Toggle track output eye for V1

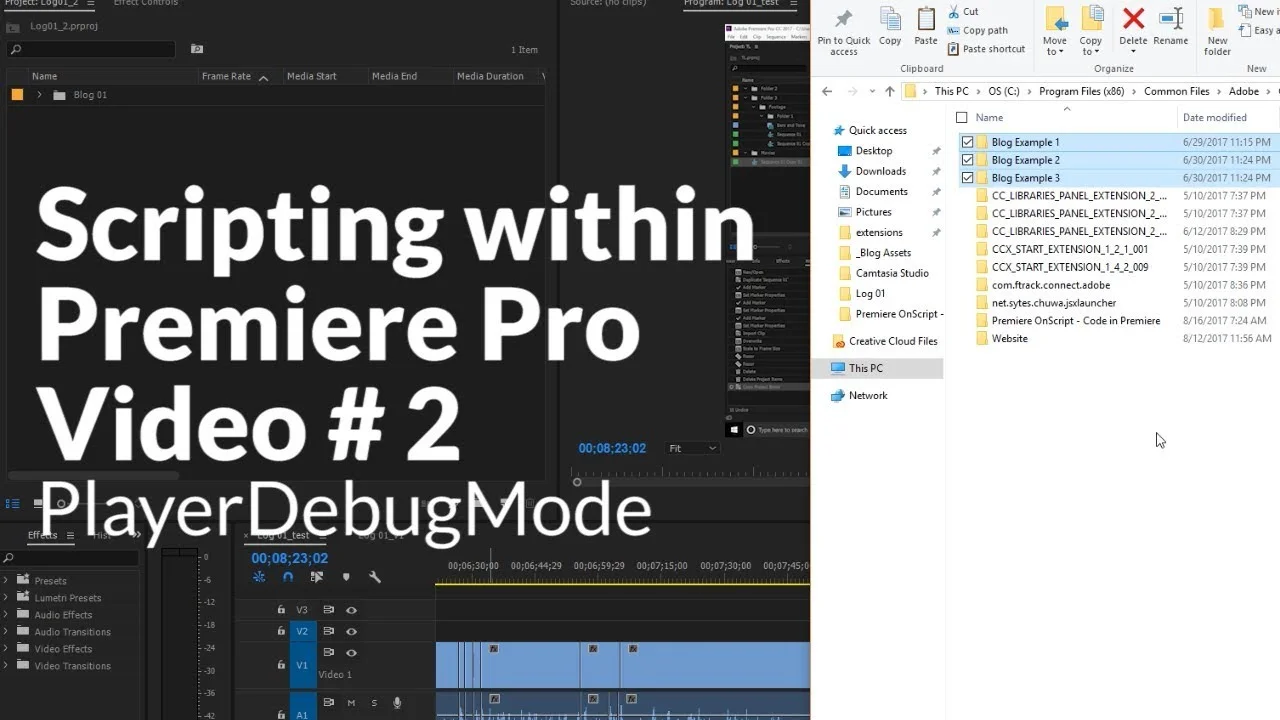point(351,652)
